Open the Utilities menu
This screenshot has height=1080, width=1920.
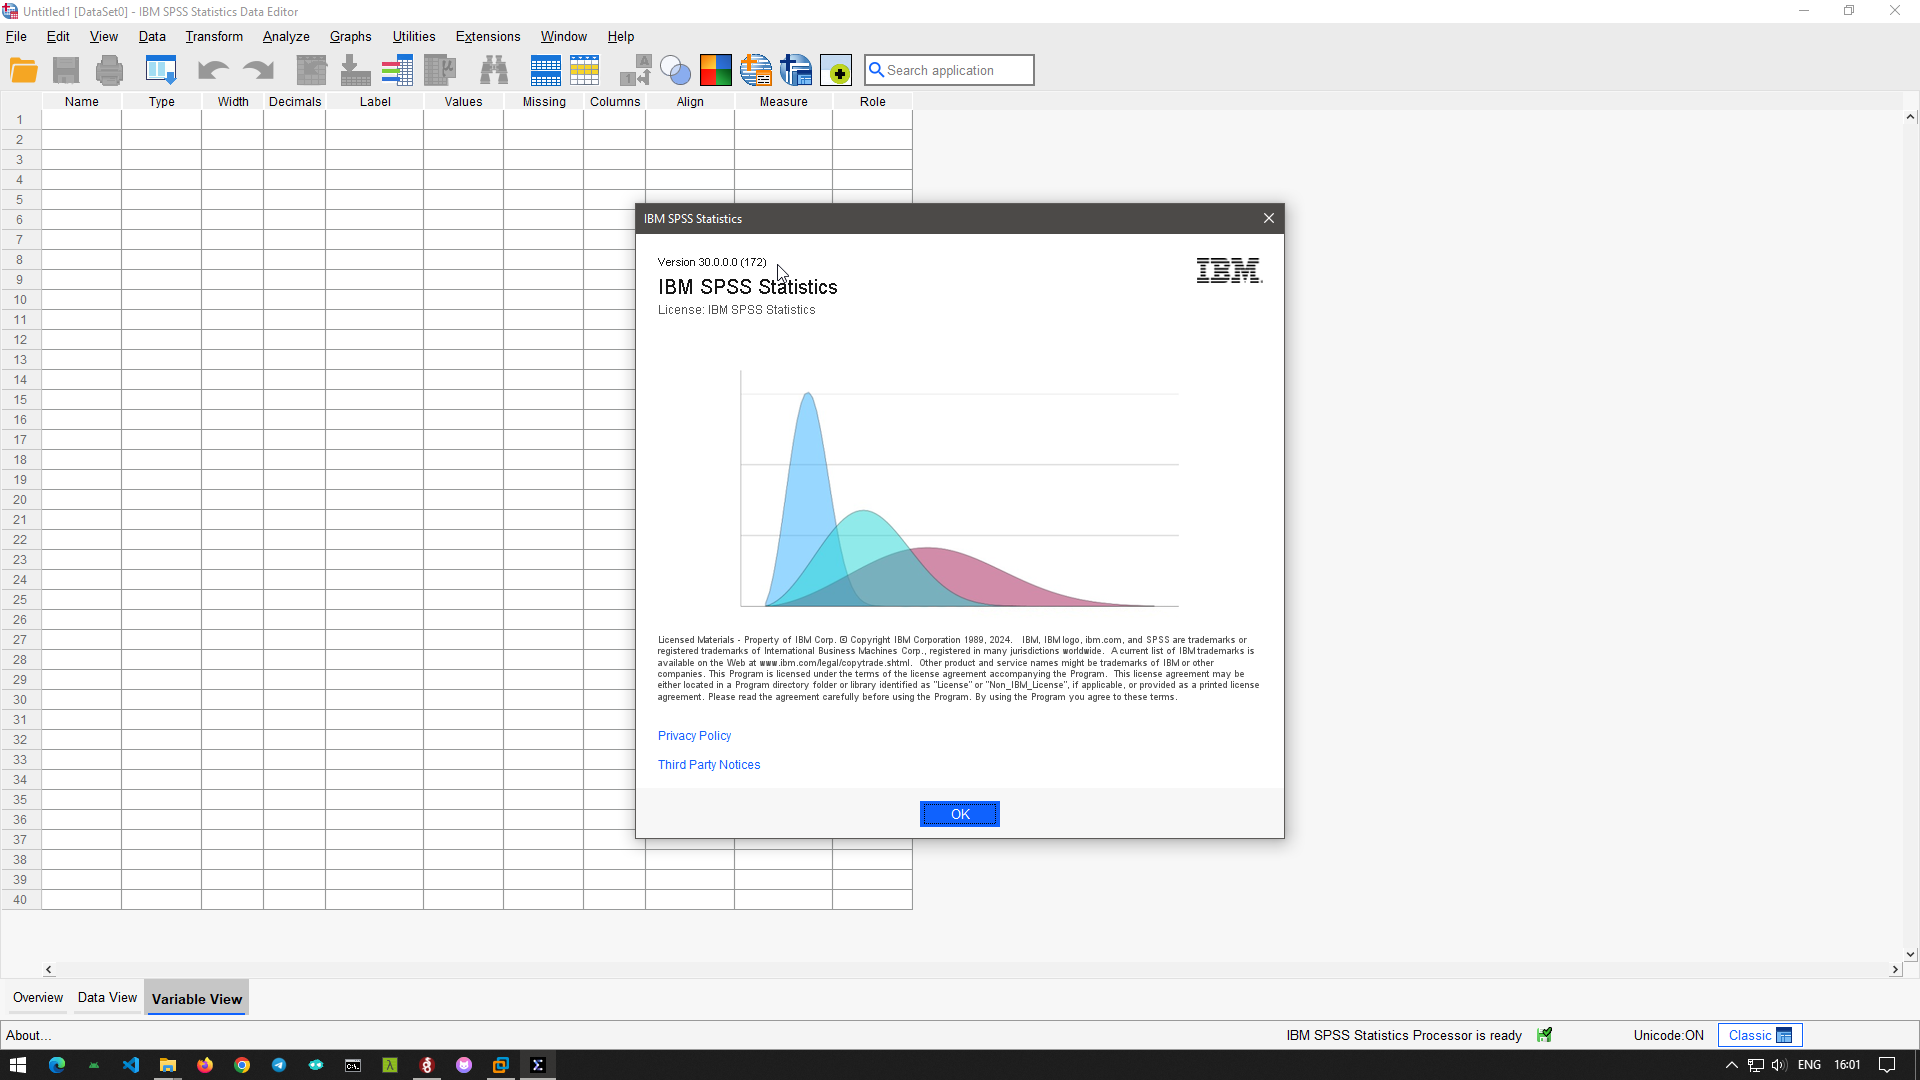(414, 36)
